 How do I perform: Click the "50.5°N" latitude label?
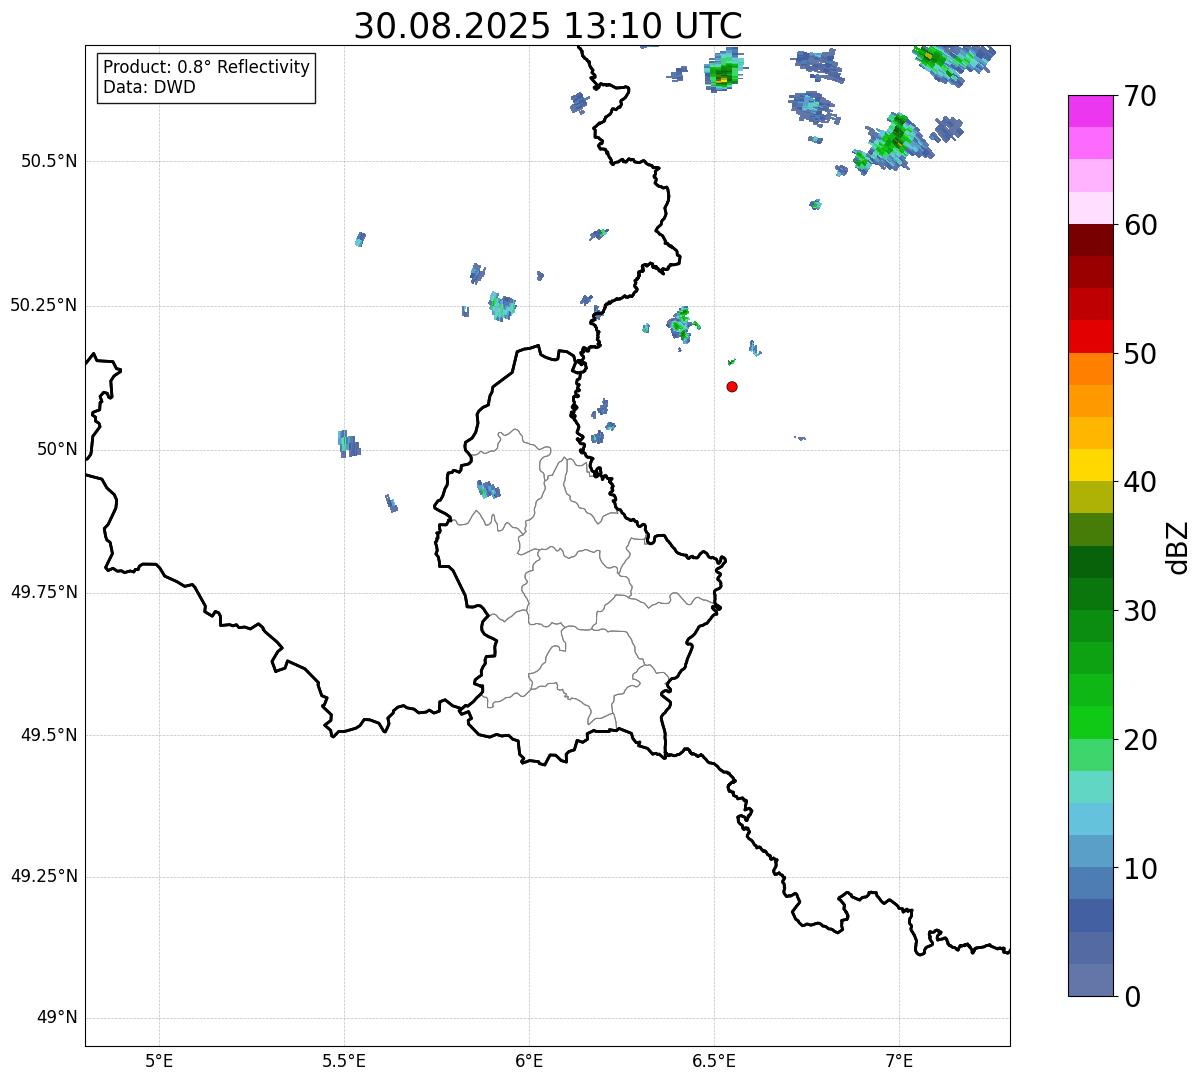[x=49, y=161]
